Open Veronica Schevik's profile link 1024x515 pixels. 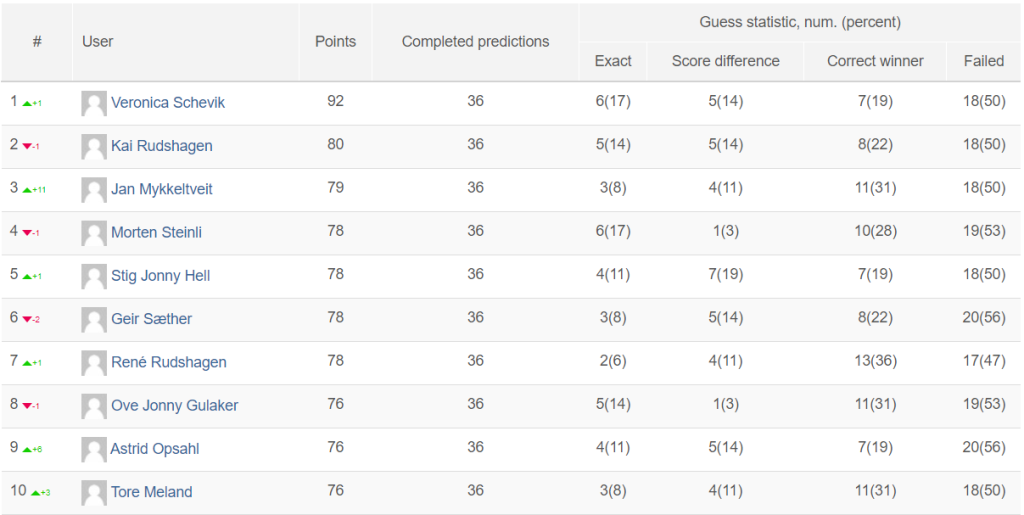coord(168,102)
